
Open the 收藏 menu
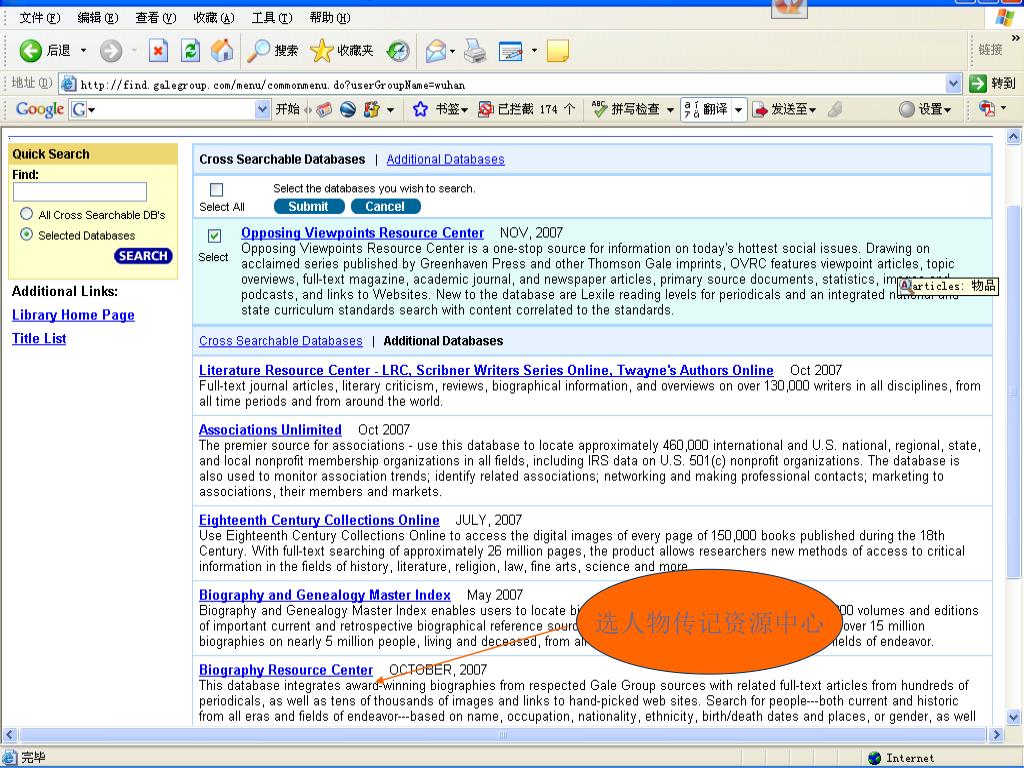tap(214, 18)
